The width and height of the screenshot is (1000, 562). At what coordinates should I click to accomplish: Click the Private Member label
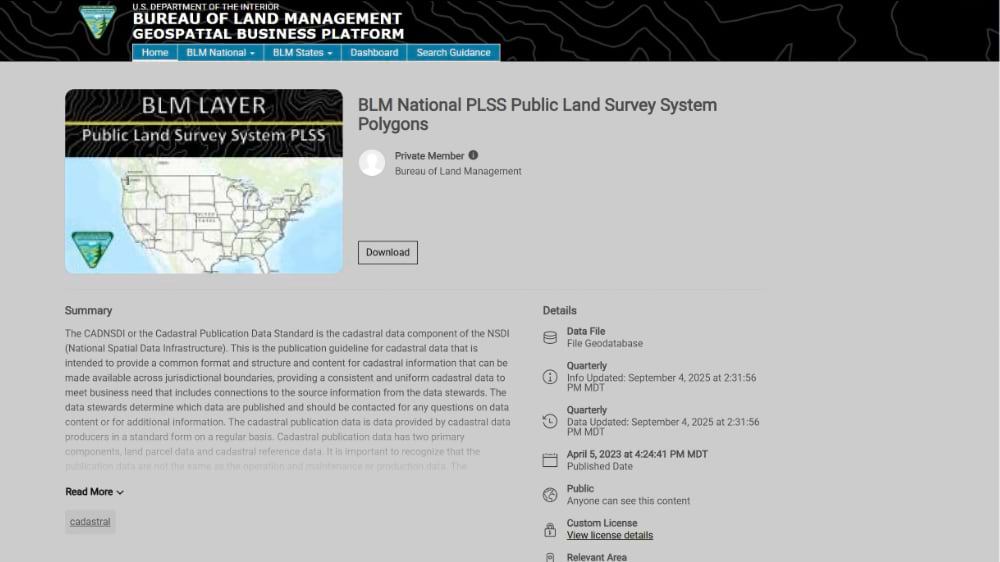(429, 156)
